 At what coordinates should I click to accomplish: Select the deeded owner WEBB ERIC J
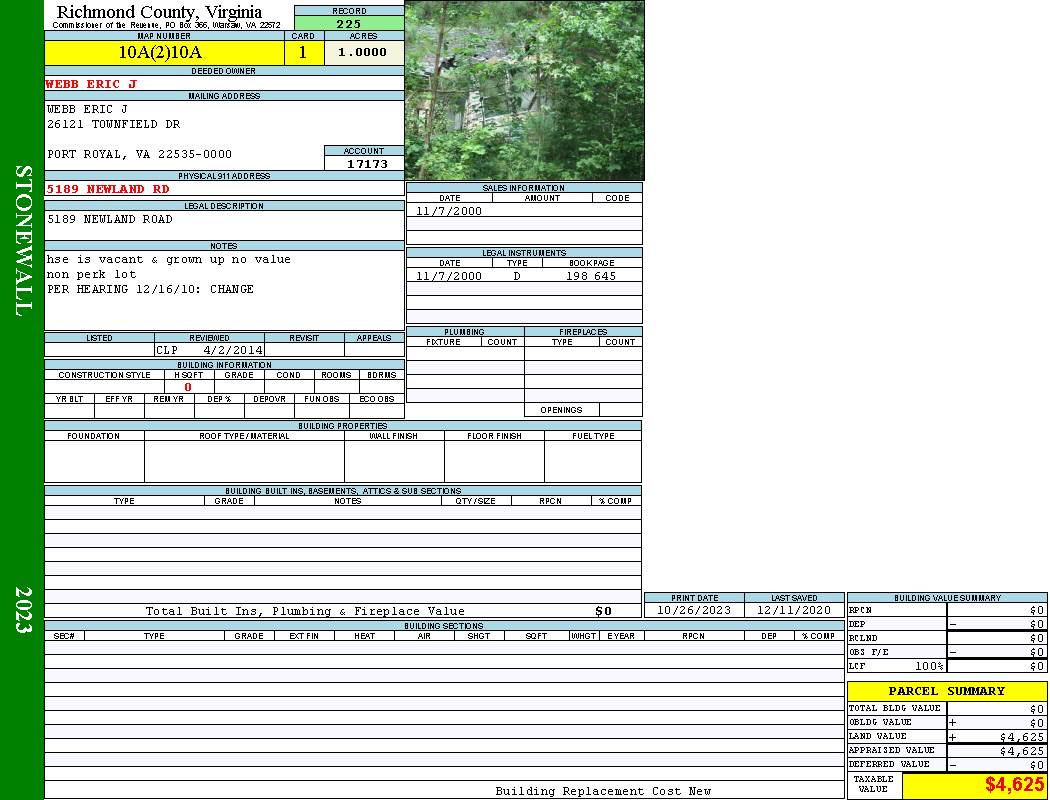point(91,84)
